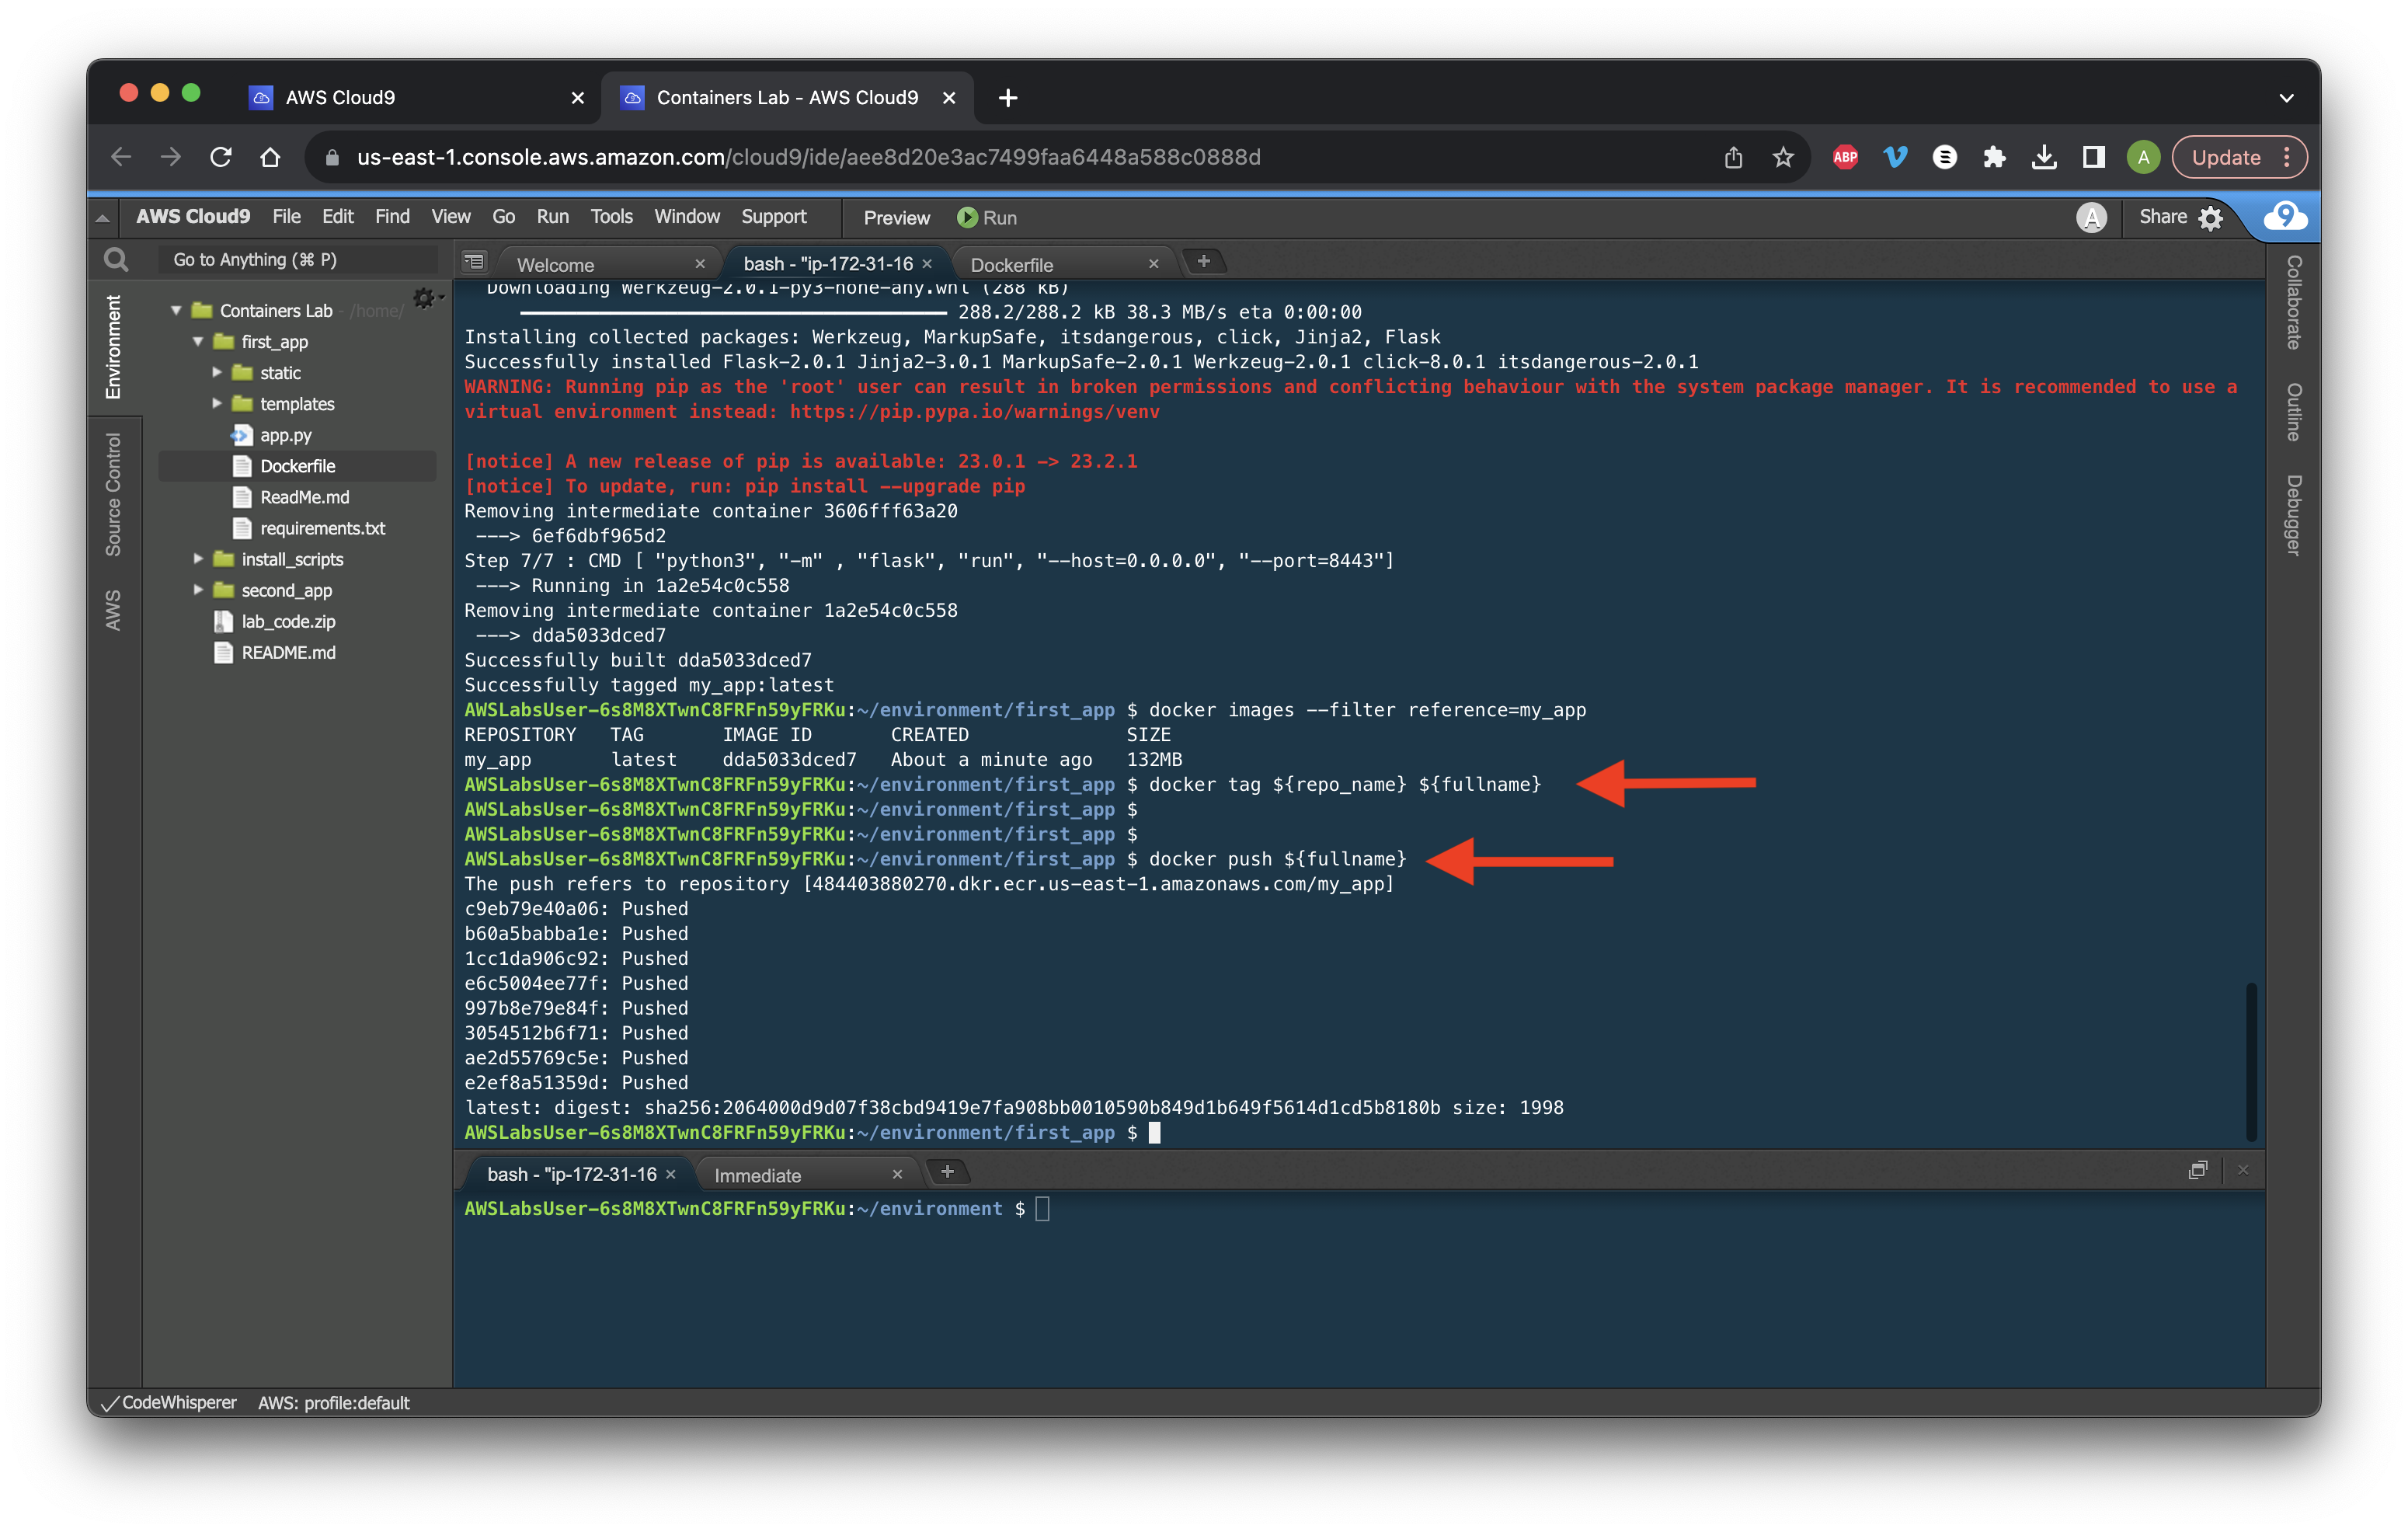Click the browser back arrow

point(121,157)
